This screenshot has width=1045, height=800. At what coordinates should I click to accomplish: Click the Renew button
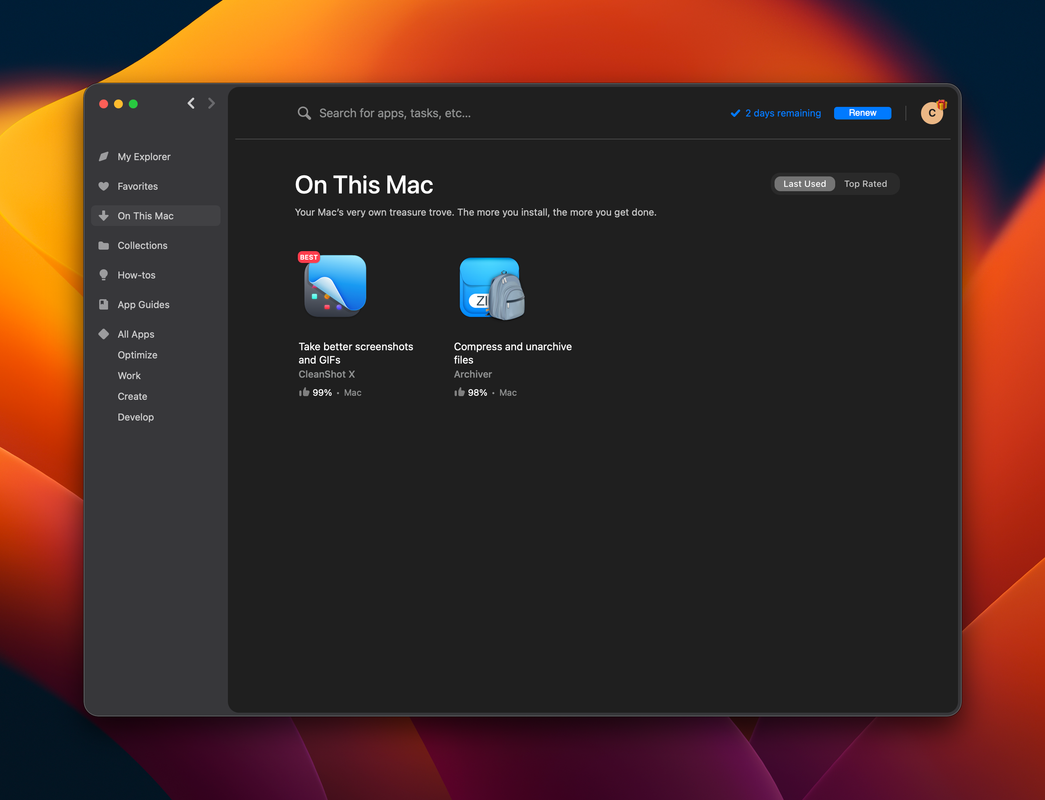click(x=862, y=113)
